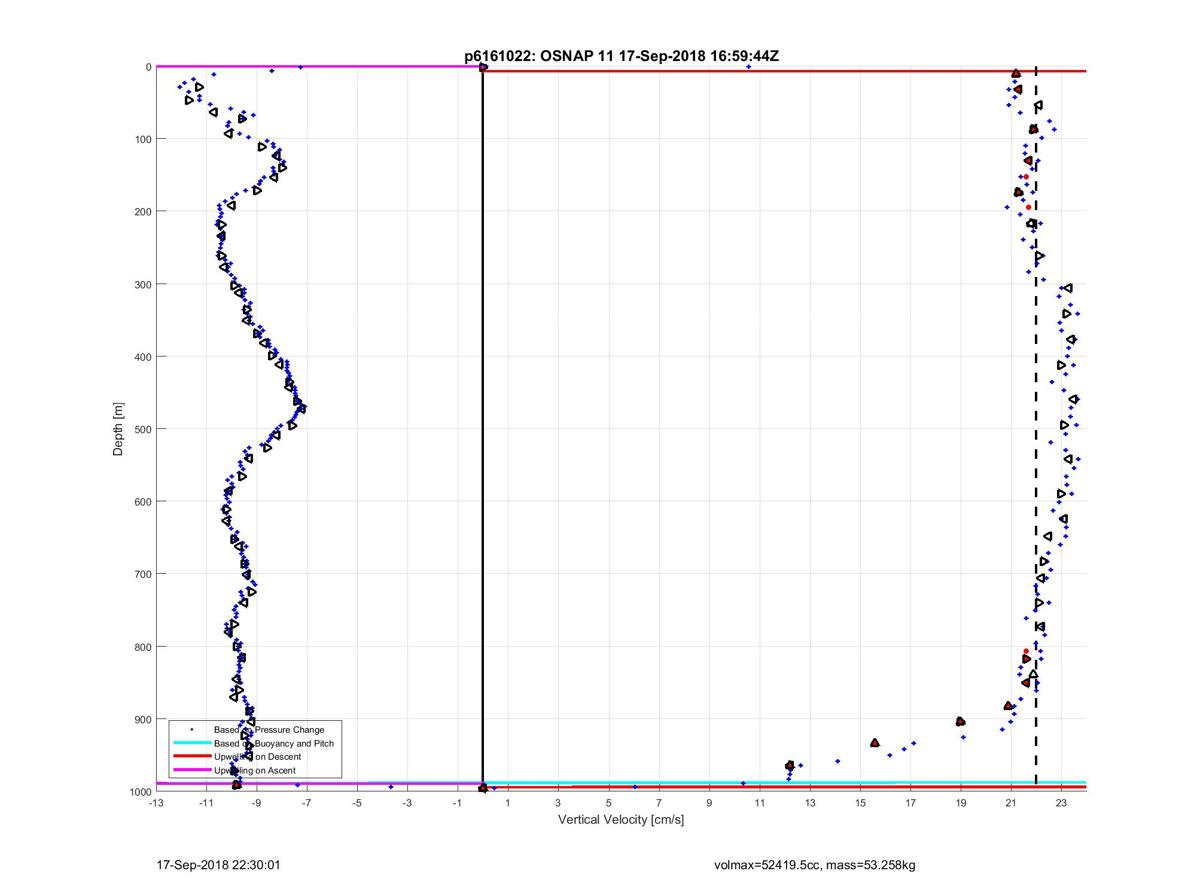This screenshot has height=889, width=1200.
Task: Click x-axis tick label -3
Action: pyautogui.click(x=407, y=803)
